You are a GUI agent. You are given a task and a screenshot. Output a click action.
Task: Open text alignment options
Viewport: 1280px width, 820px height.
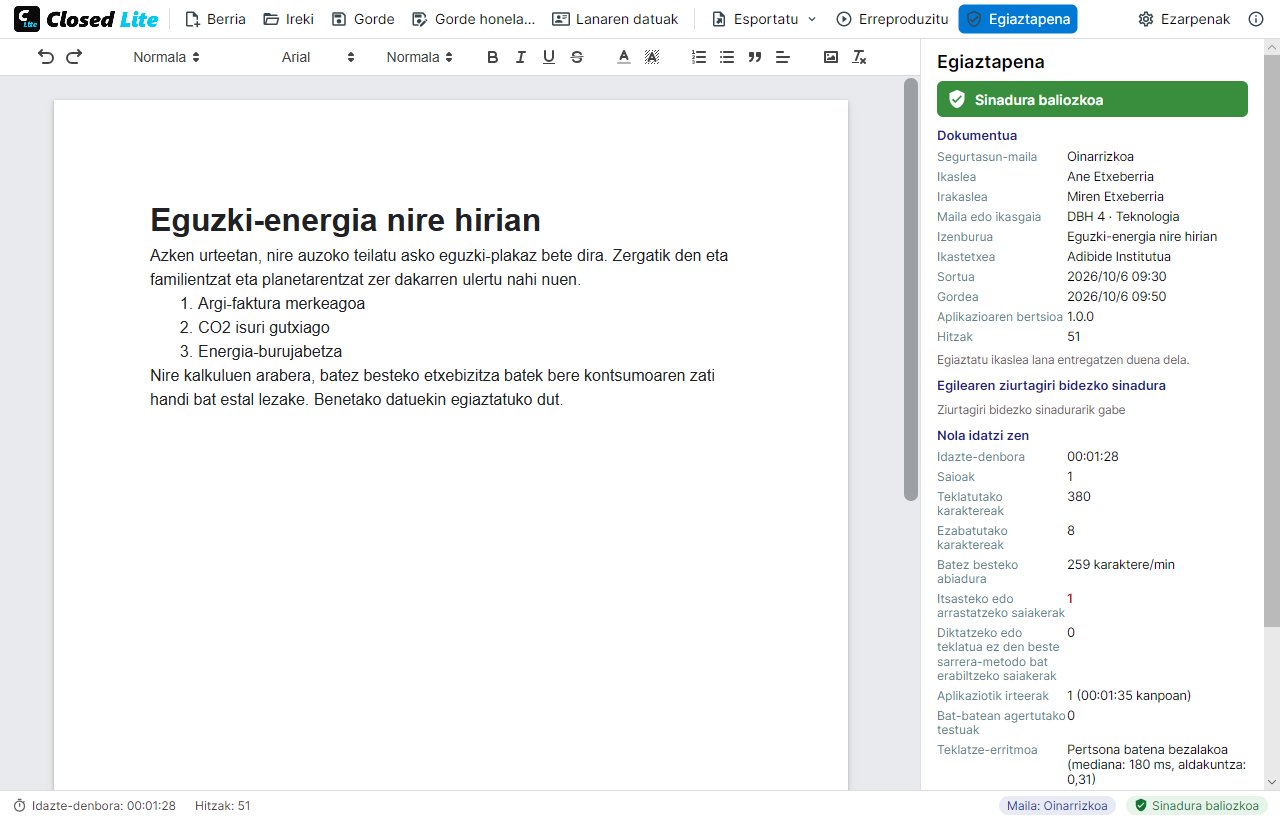(x=783, y=57)
